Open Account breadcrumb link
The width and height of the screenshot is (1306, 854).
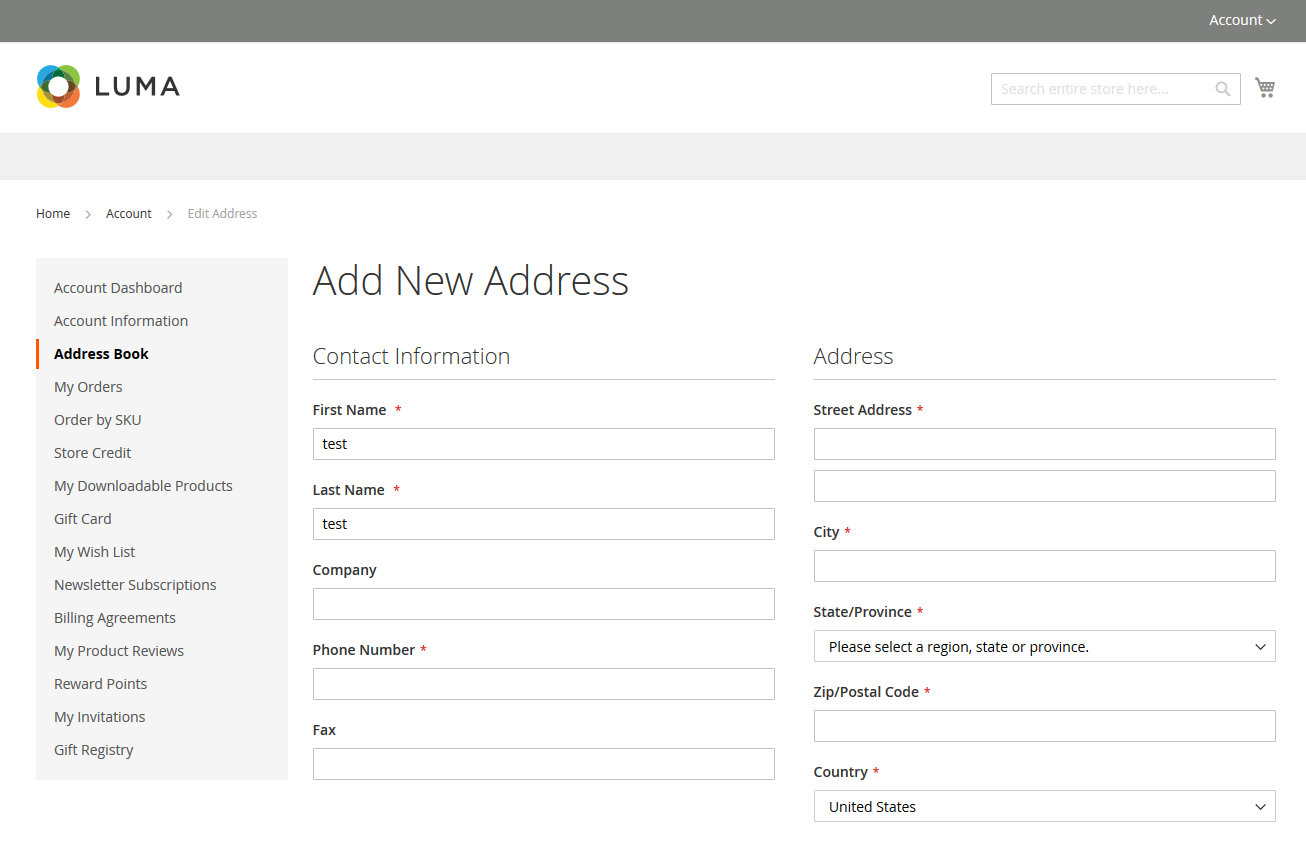pos(129,213)
